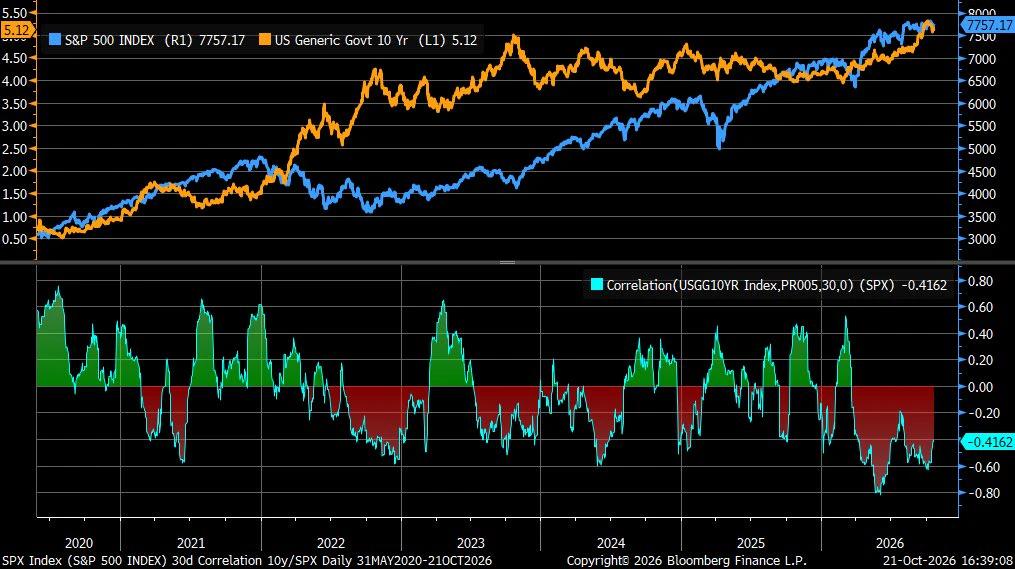Viewport: 1015px width, 569px height.
Task: Click the 2025 year label on time axis
Action: click(751, 543)
